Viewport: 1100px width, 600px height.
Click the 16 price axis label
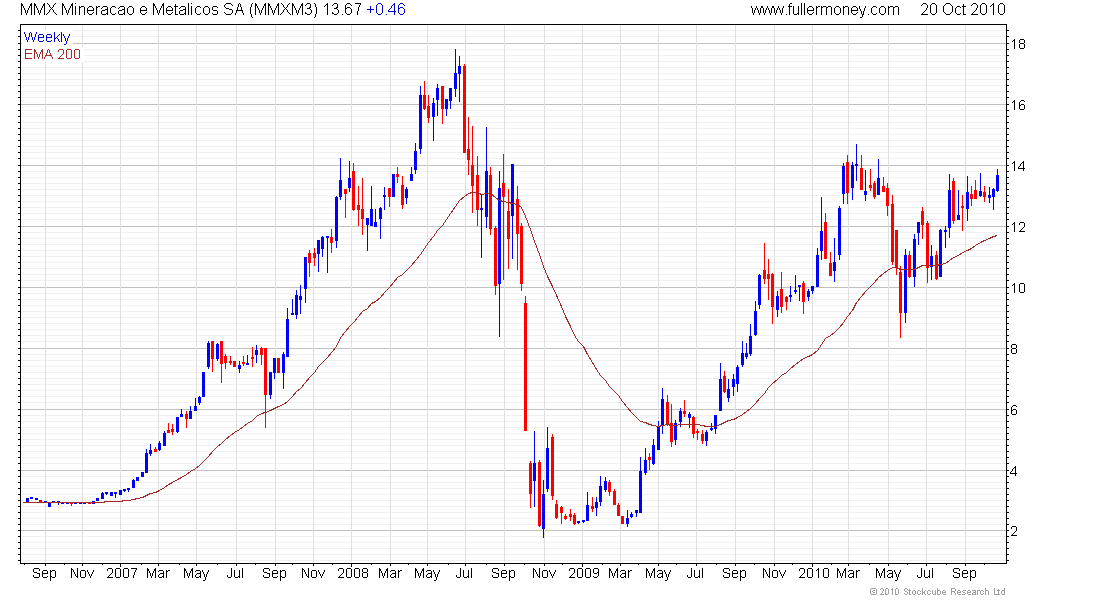coord(1017,105)
